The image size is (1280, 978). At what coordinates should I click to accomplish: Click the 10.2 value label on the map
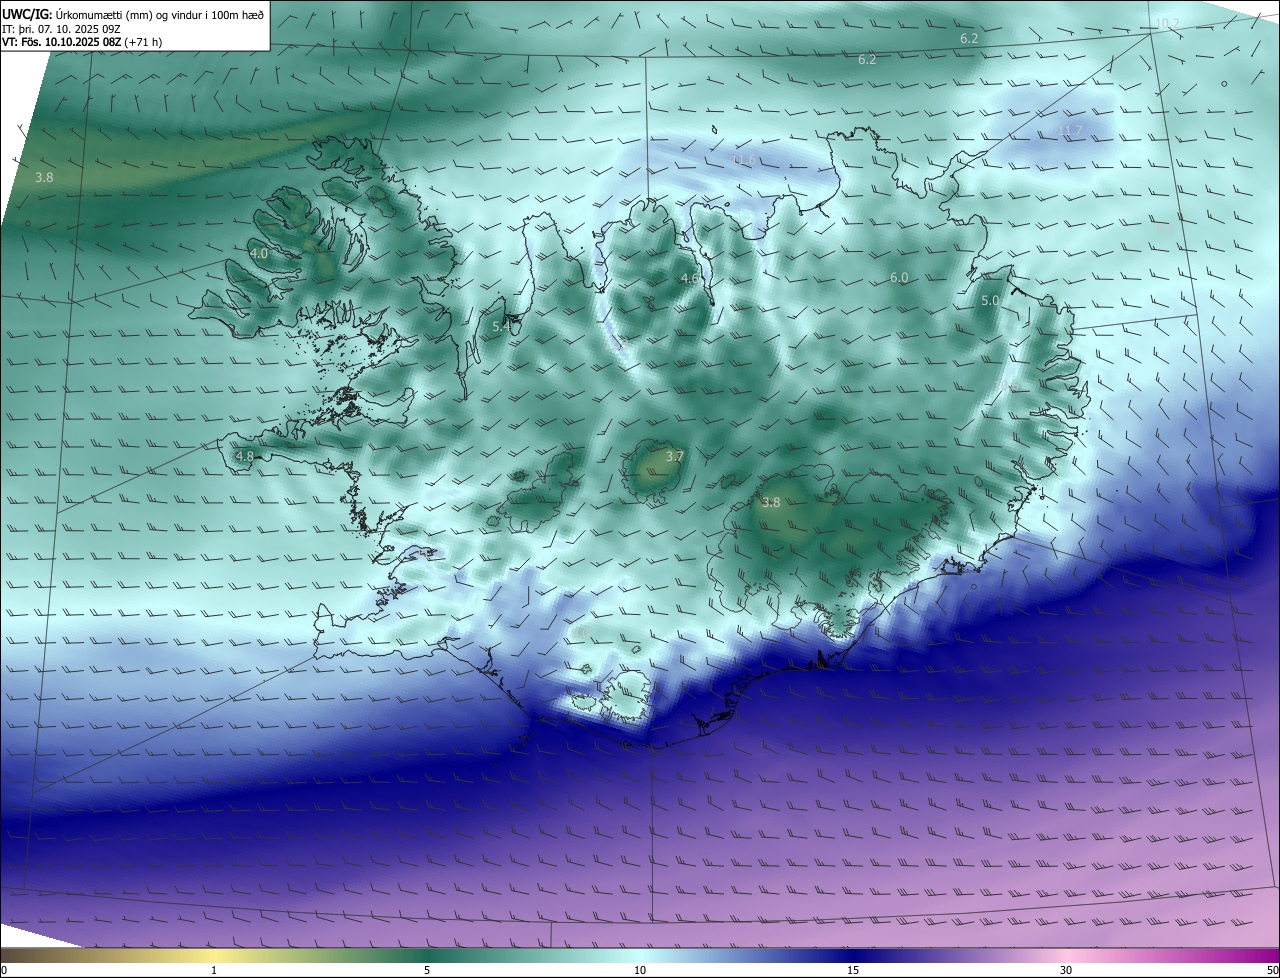tap(1167, 23)
